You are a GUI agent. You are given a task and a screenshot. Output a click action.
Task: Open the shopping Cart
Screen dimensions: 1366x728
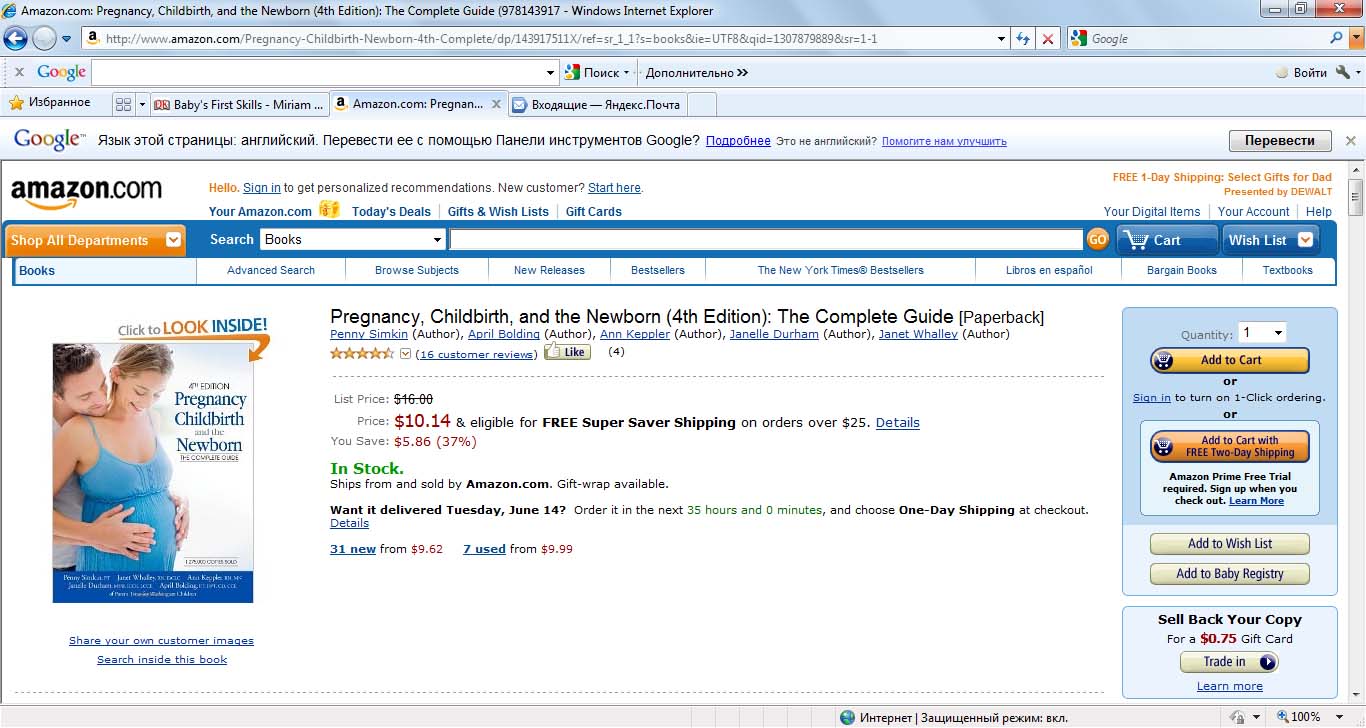pos(1167,240)
